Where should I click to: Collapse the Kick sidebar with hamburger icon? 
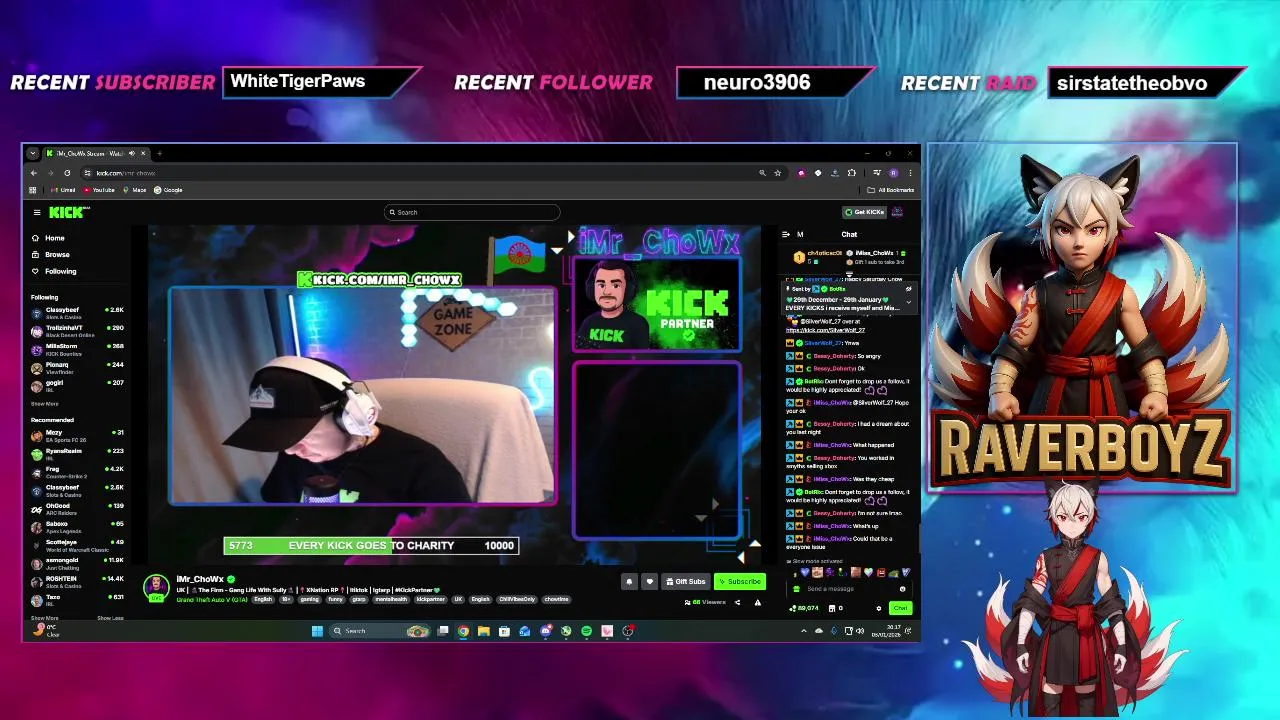(x=37, y=212)
